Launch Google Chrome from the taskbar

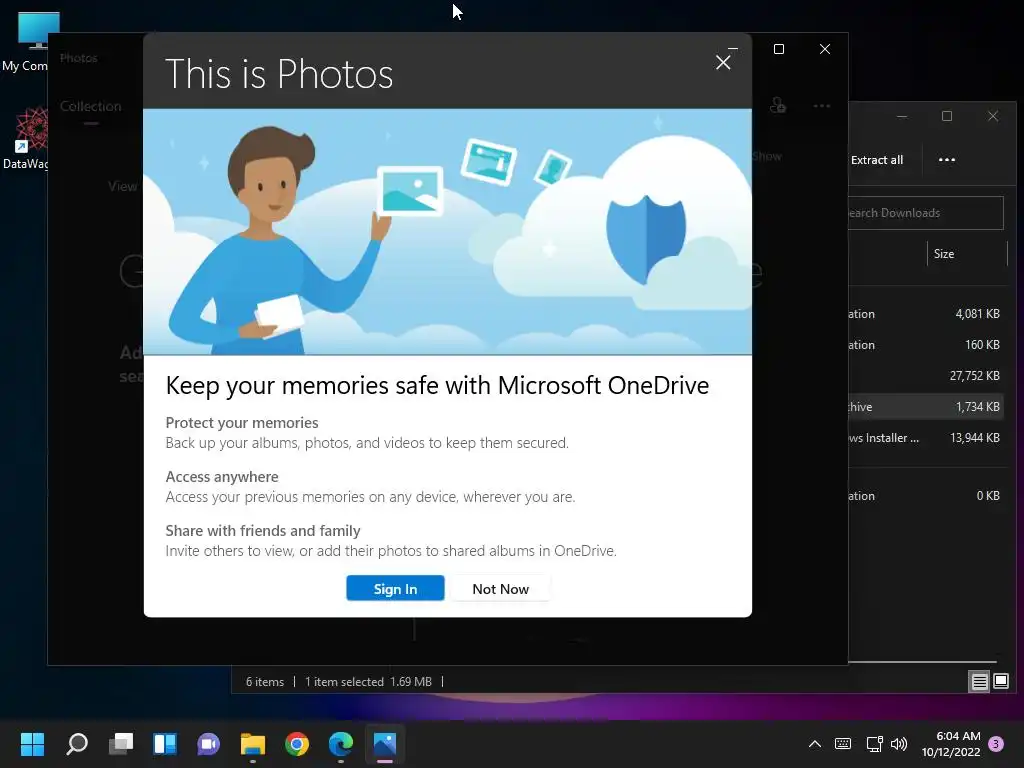pos(296,744)
